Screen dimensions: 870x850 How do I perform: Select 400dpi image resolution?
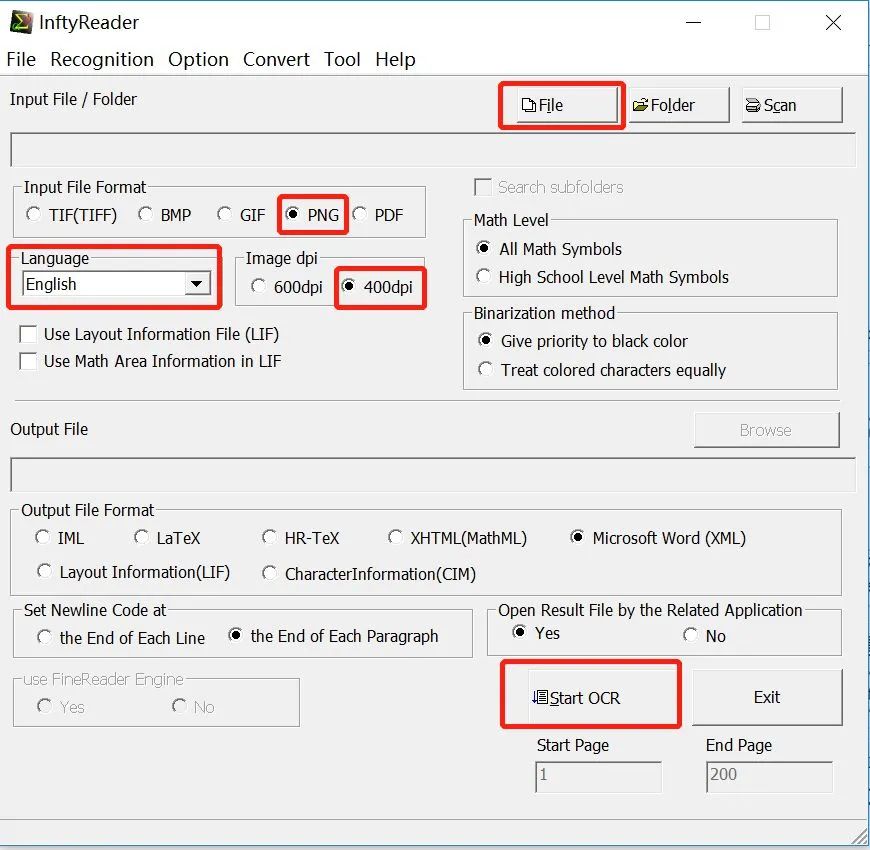pos(377,287)
